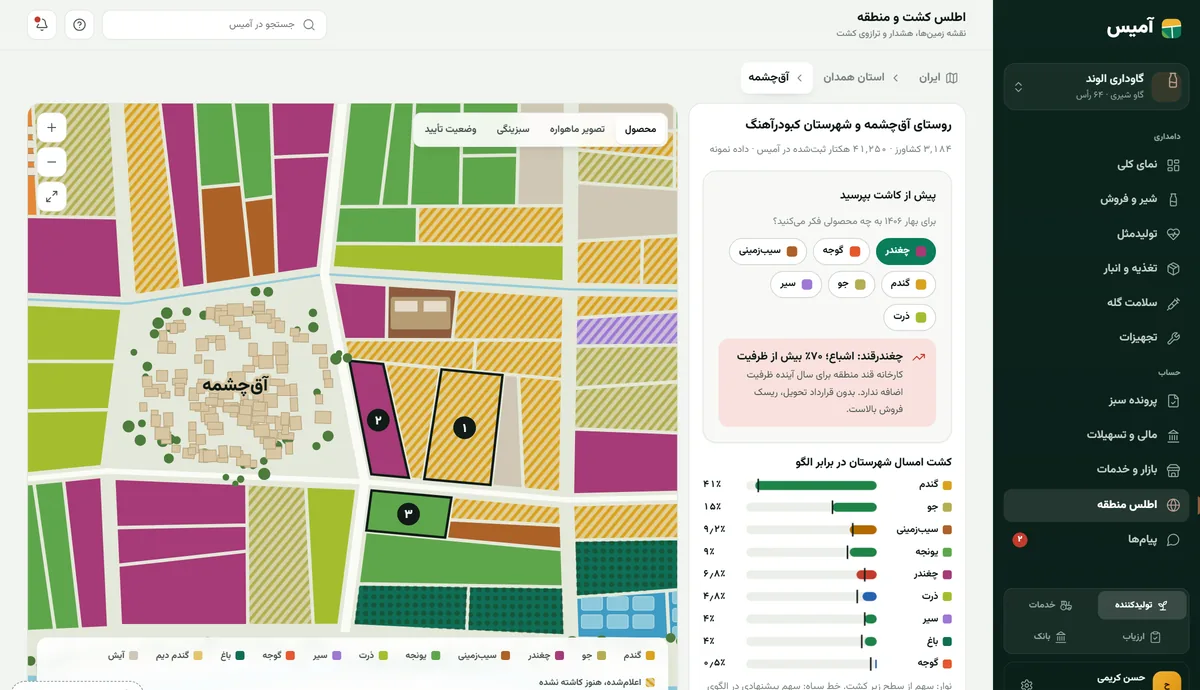Switch role to ارزیاب

click(1141, 636)
